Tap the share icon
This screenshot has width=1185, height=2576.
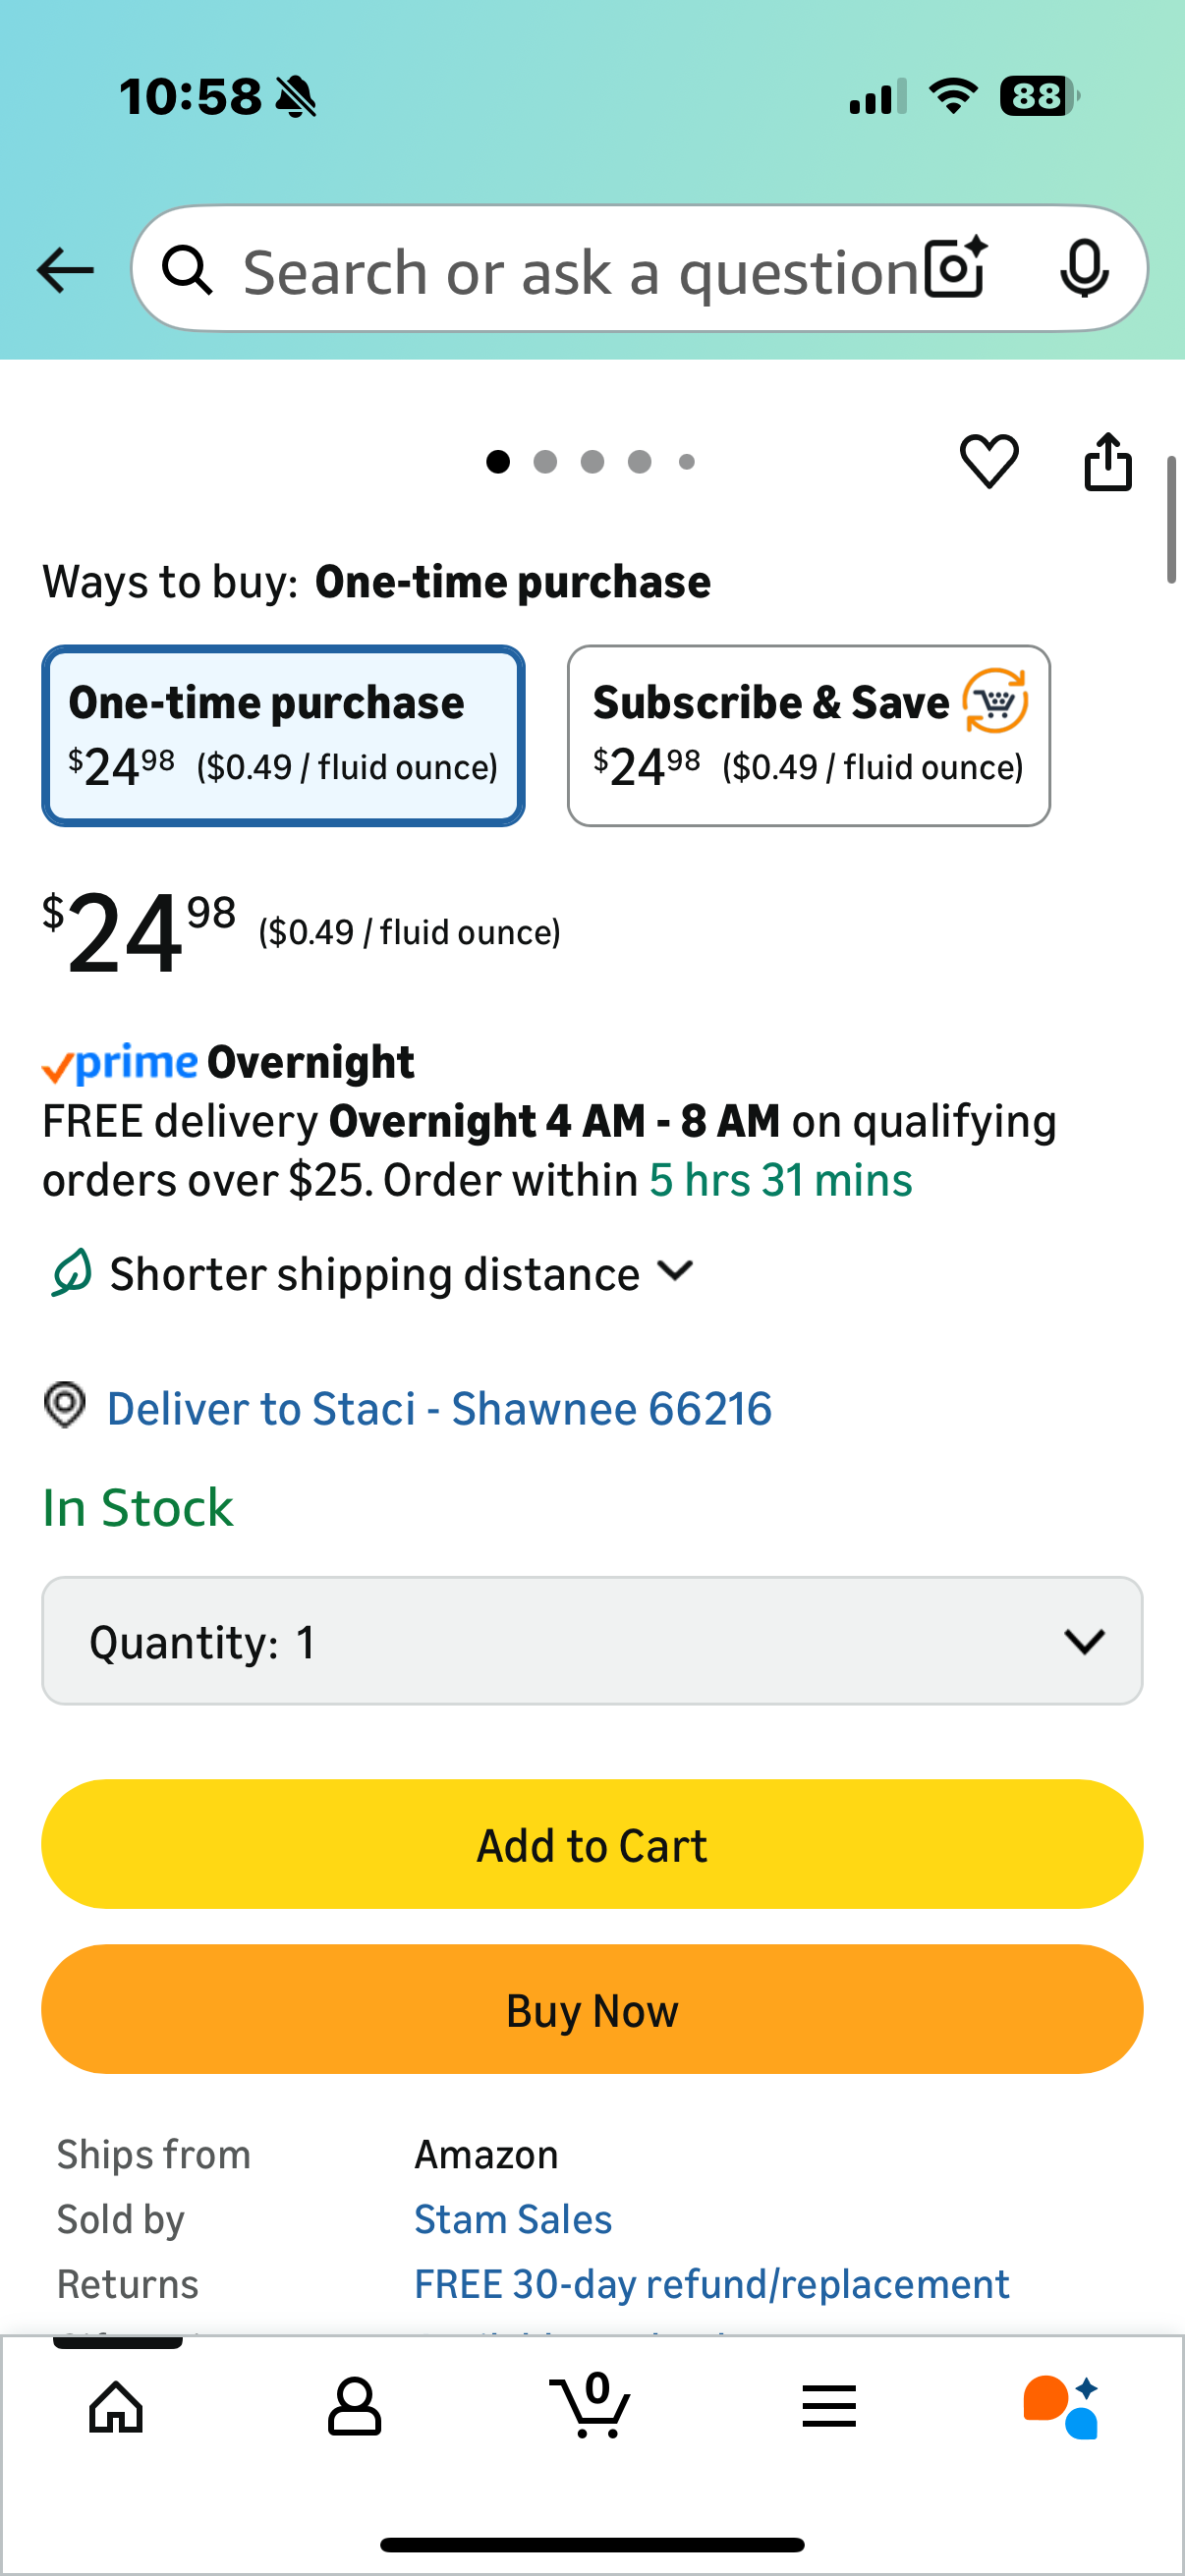[x=1108, y=461]
